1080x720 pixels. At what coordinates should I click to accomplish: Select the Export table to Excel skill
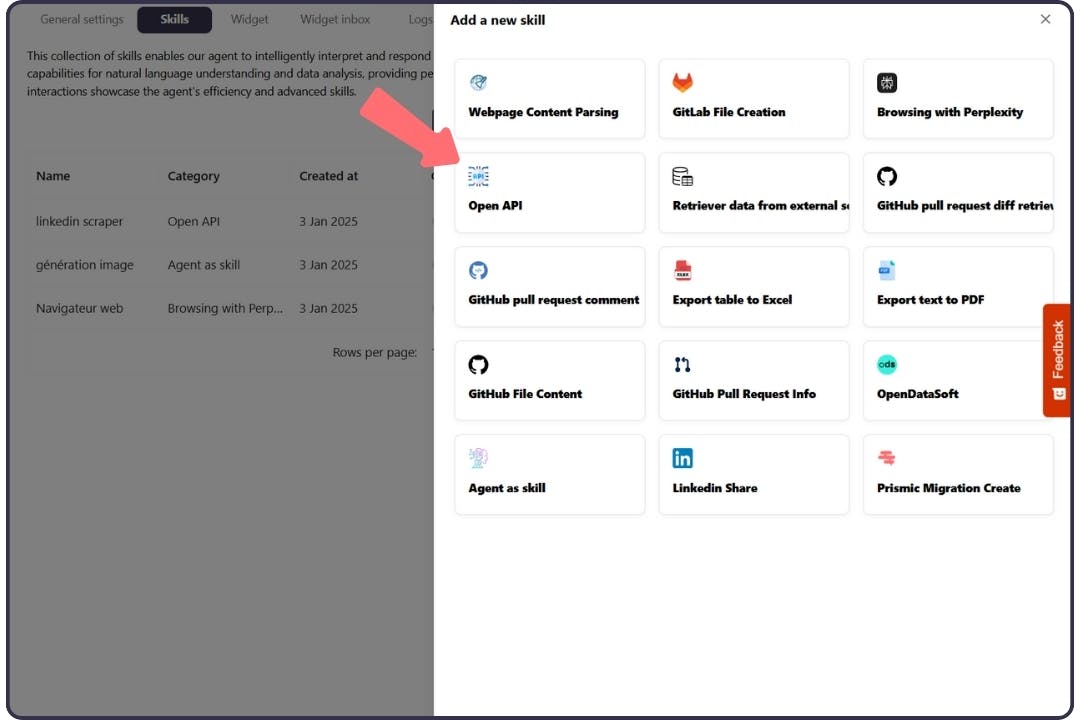coord(754,287)
